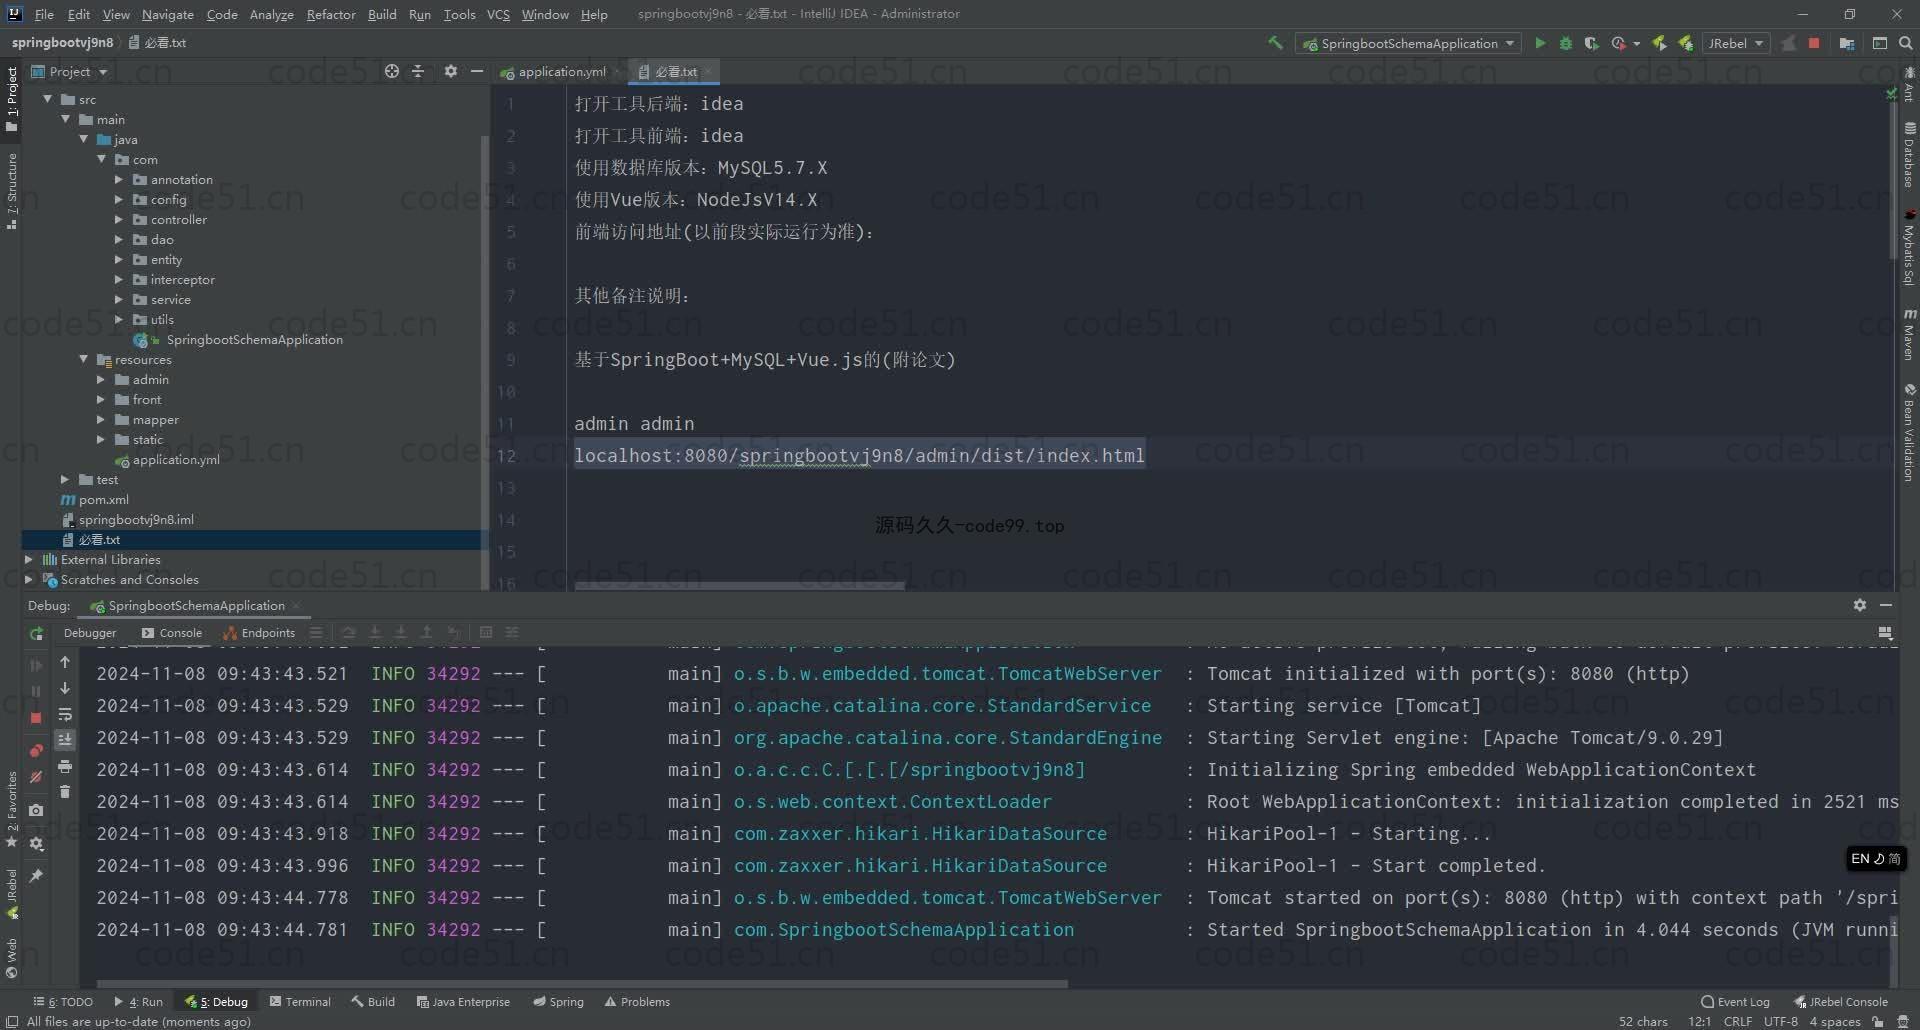Screen dimensions: 1920x1030
Task: Click locate-file target icon in Project panel
Action: [392, 71]
